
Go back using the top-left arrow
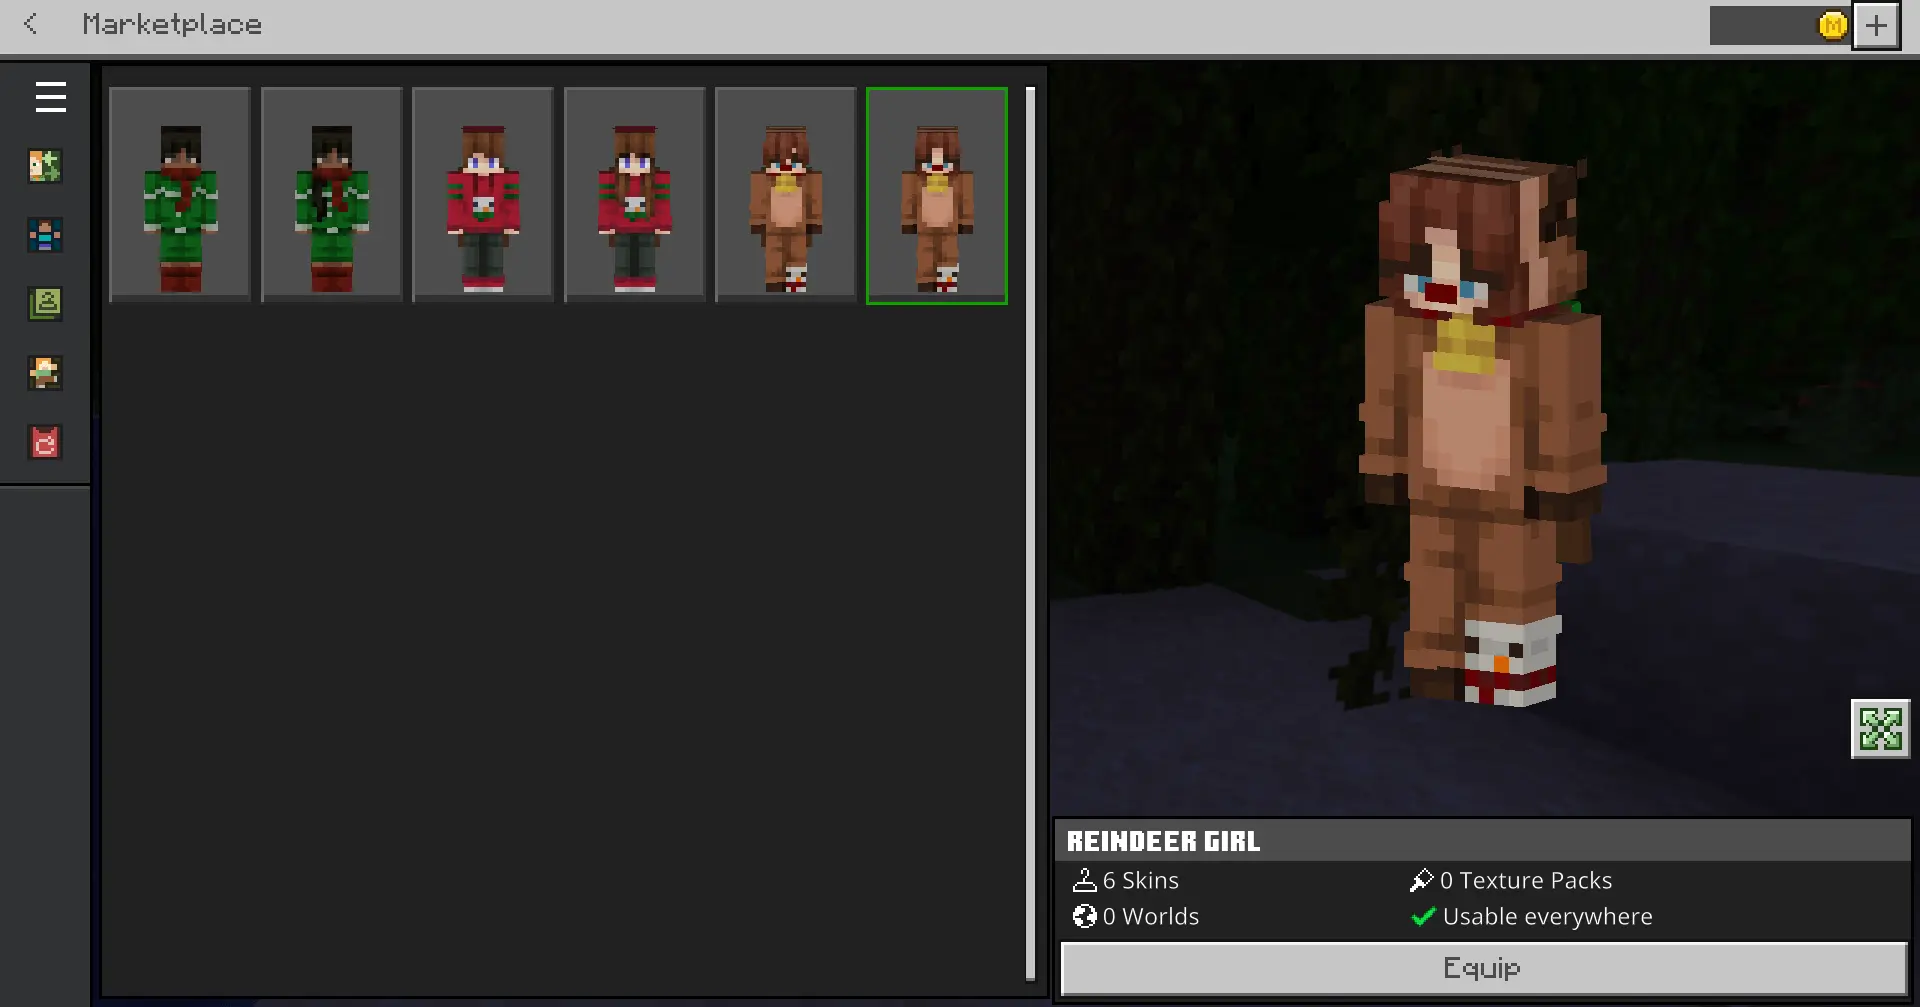[31, 24]
